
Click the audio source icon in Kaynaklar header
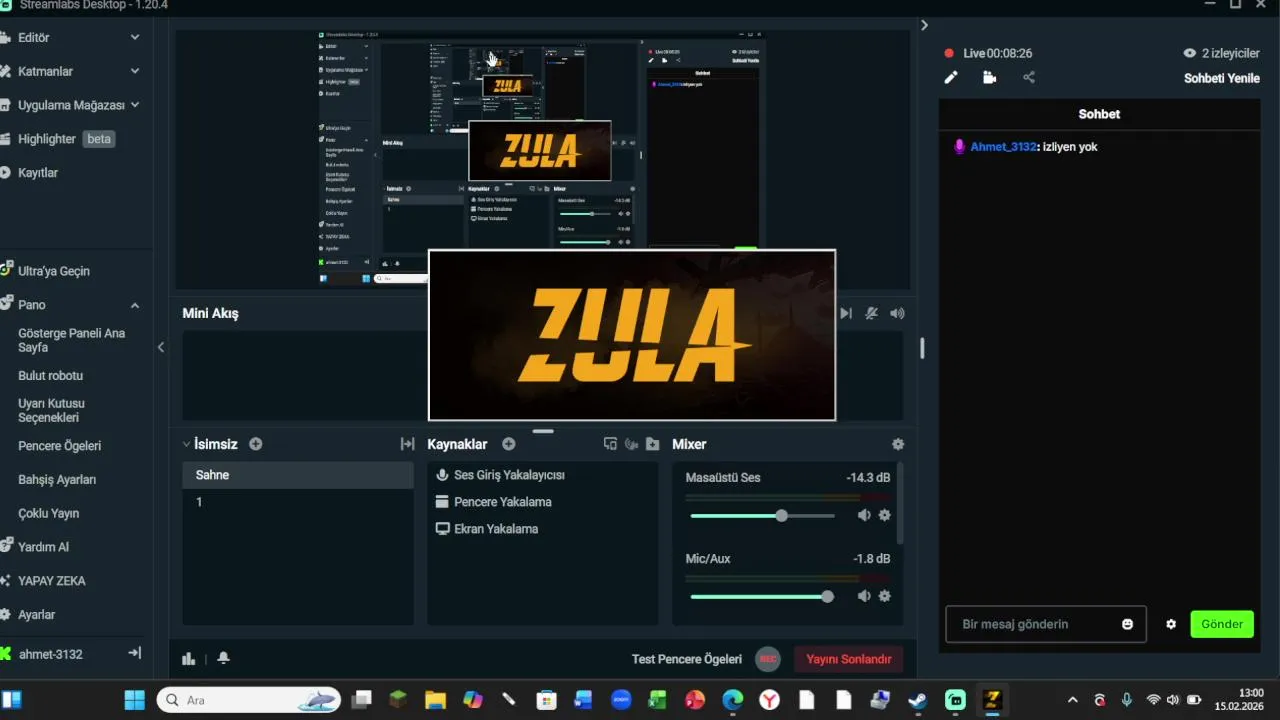coord(631,444)
